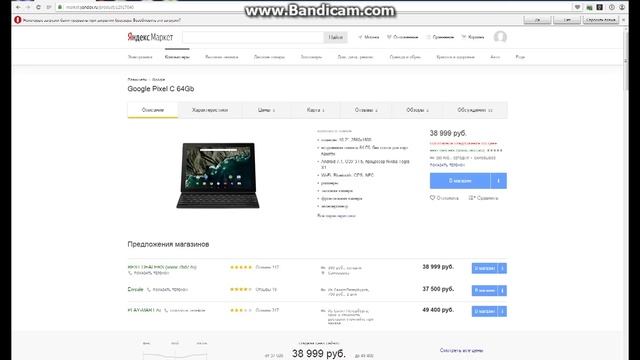The image size is (640, 360).
Task: Expand the Ещё menu in category bar
Action: pyautogui.click(x=520, y=57)
